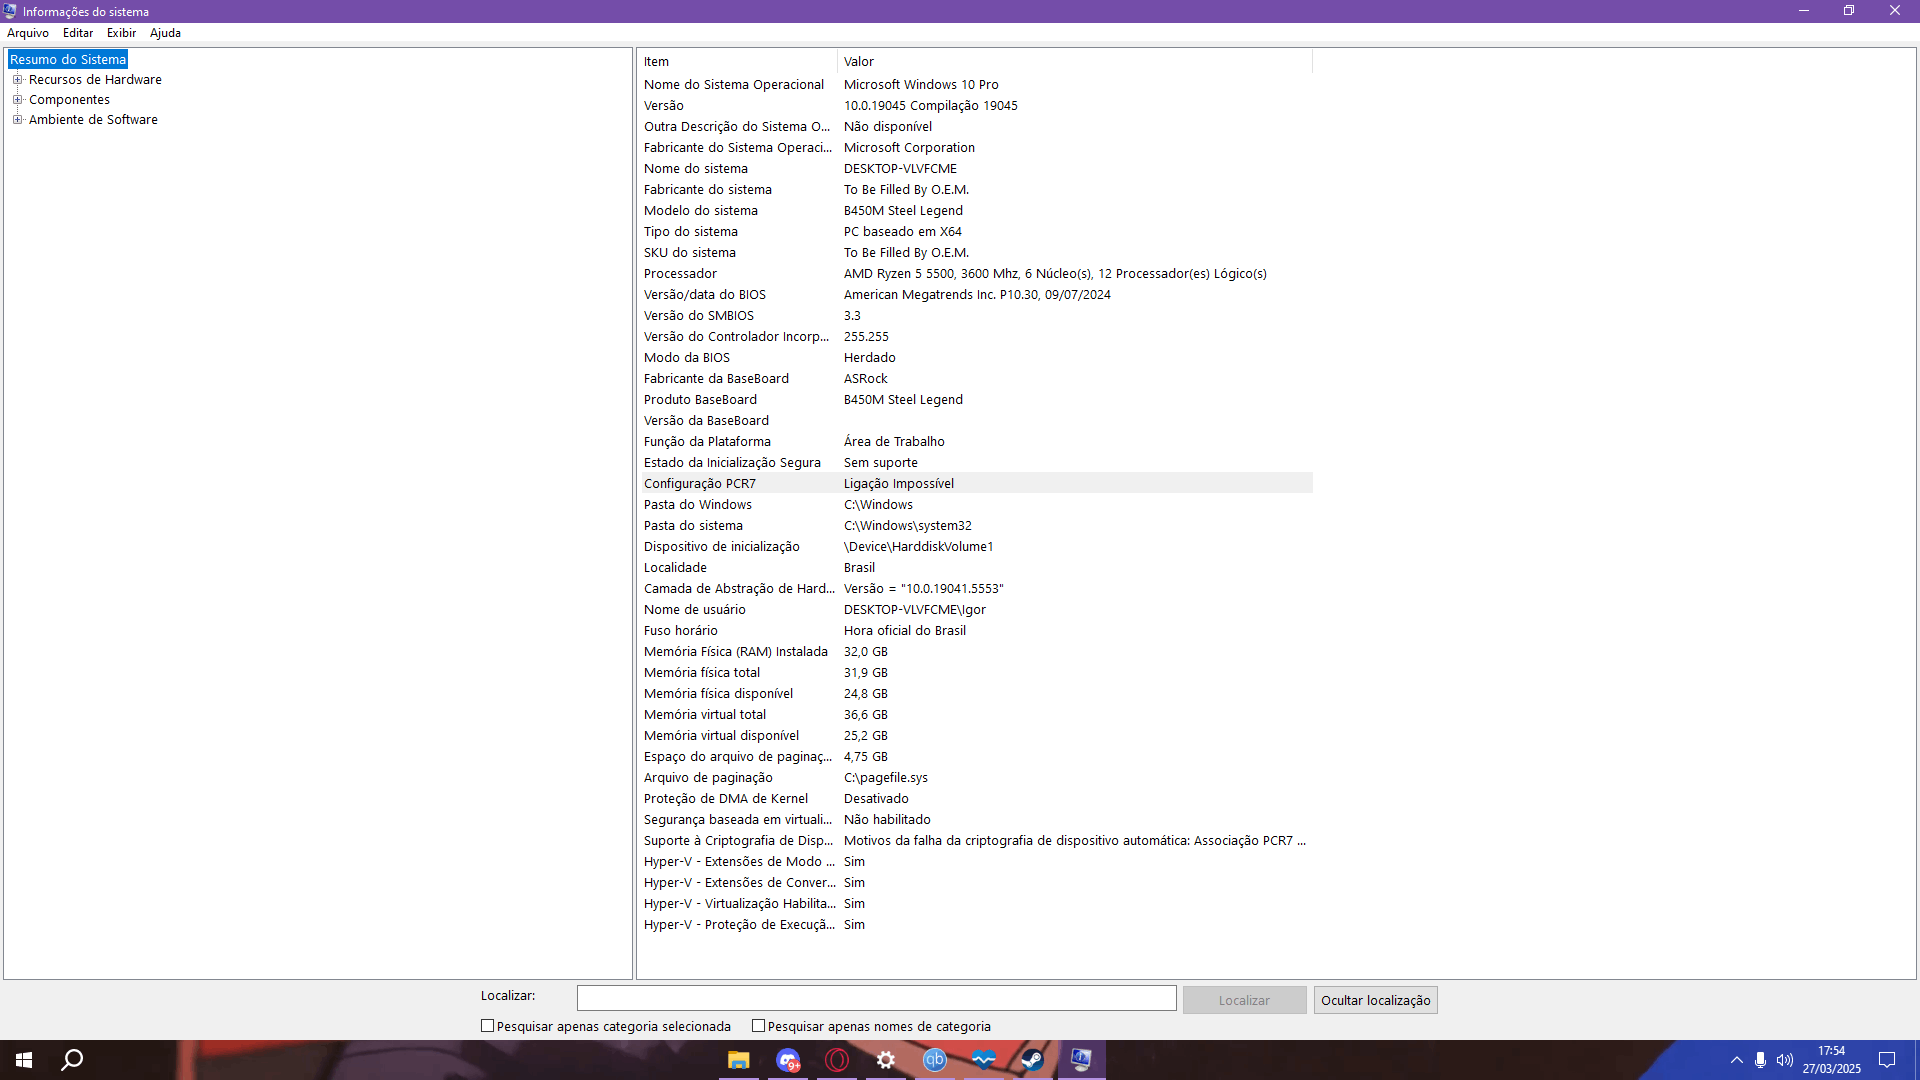The image size is (1920, 1080).
Task: Enable Pesquisar apenas categoria selecionada checkbox
Action: coord(488,1026)
